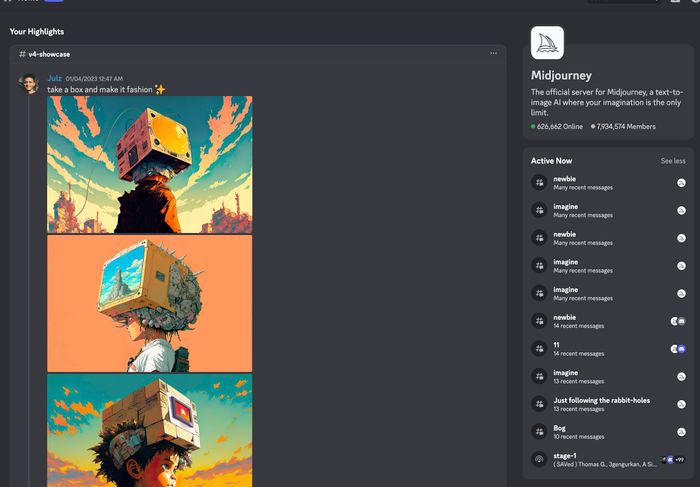The width and height of the screenshot is (700, 487).
Task: Click the 'Your Highlights' heading
Action: click(37, 31)
